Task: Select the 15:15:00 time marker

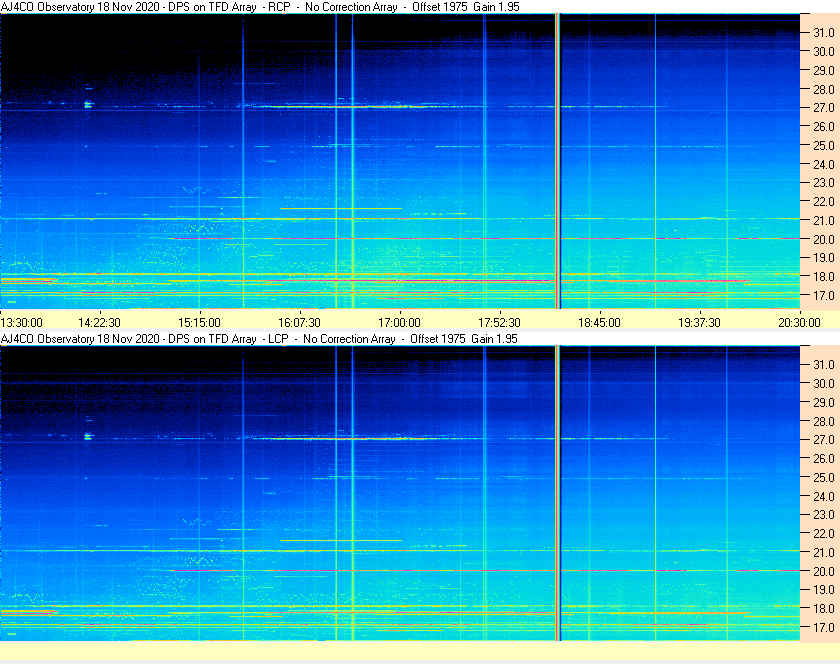Action: tap(199, 322)
